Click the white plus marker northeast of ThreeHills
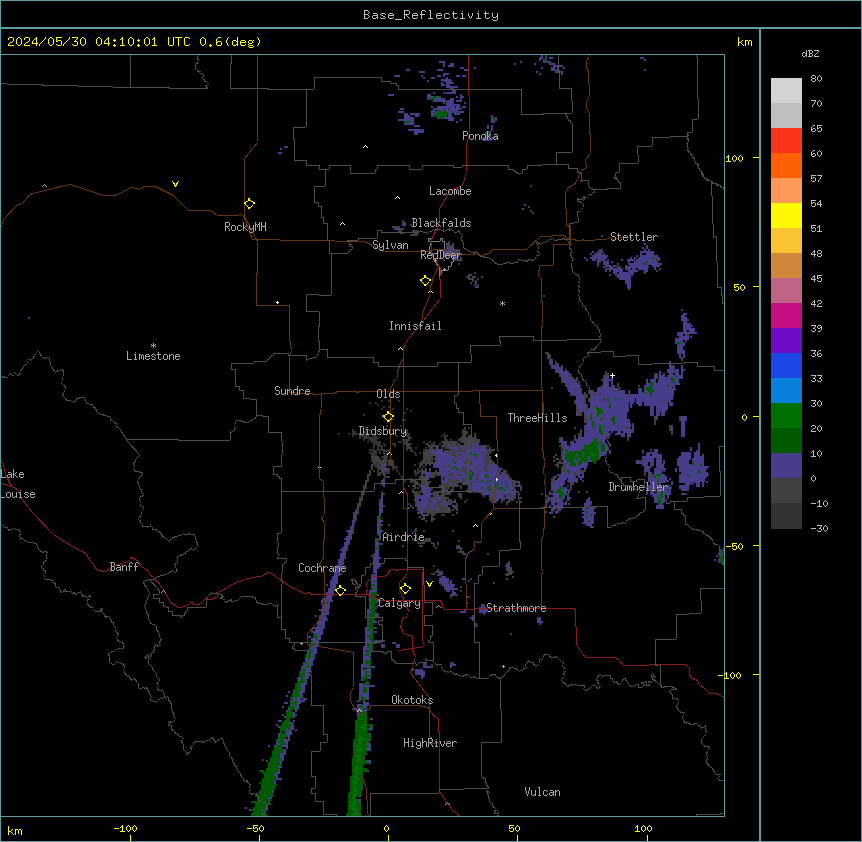862x842 pixels. [612, 375]
